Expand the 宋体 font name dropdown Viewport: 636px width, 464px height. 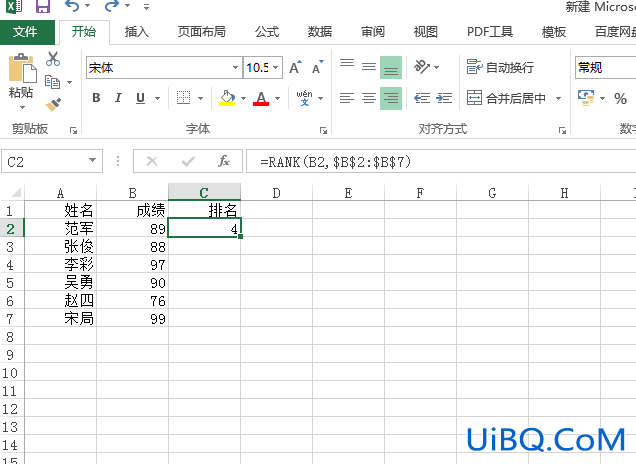click(x=235, y=67)
